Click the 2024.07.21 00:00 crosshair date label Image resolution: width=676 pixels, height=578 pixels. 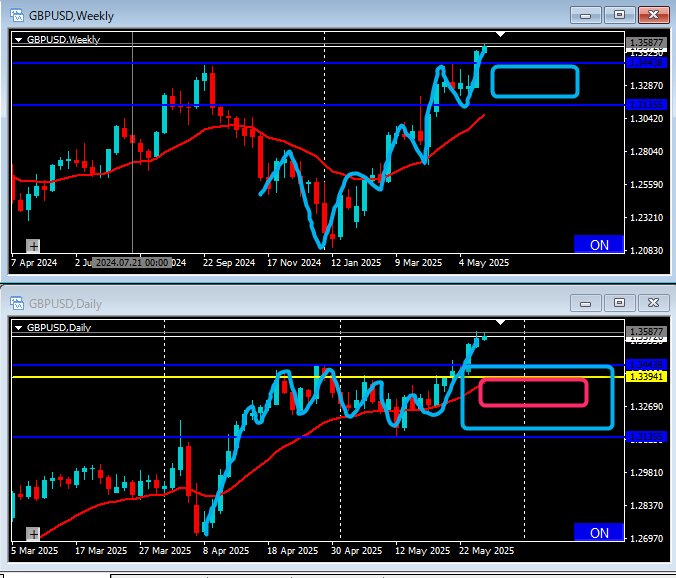132,262
